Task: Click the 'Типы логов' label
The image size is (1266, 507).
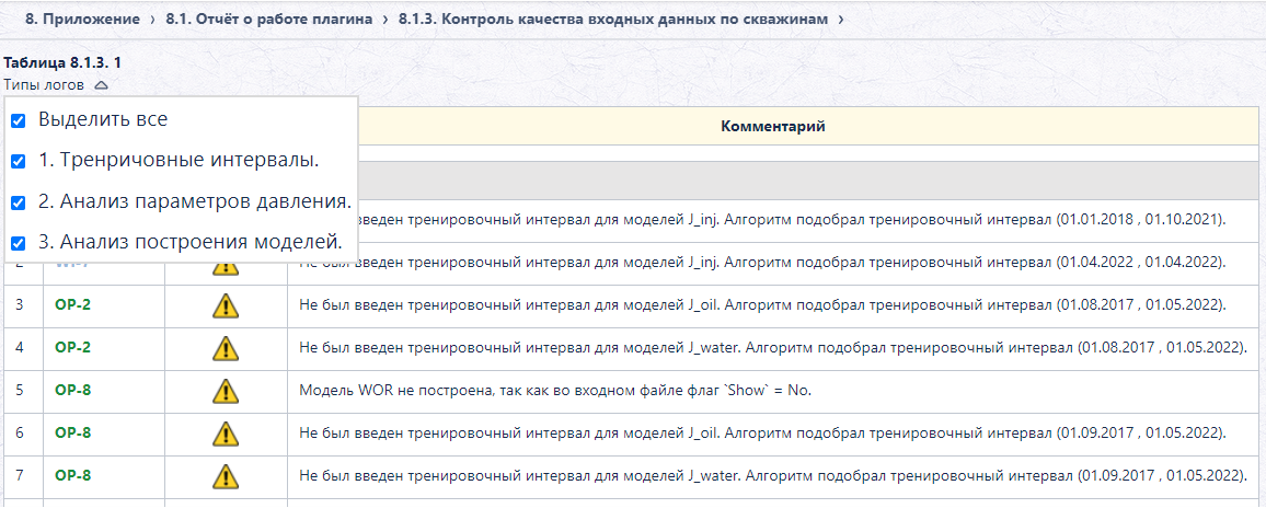Action: click(x=44, y=85)
